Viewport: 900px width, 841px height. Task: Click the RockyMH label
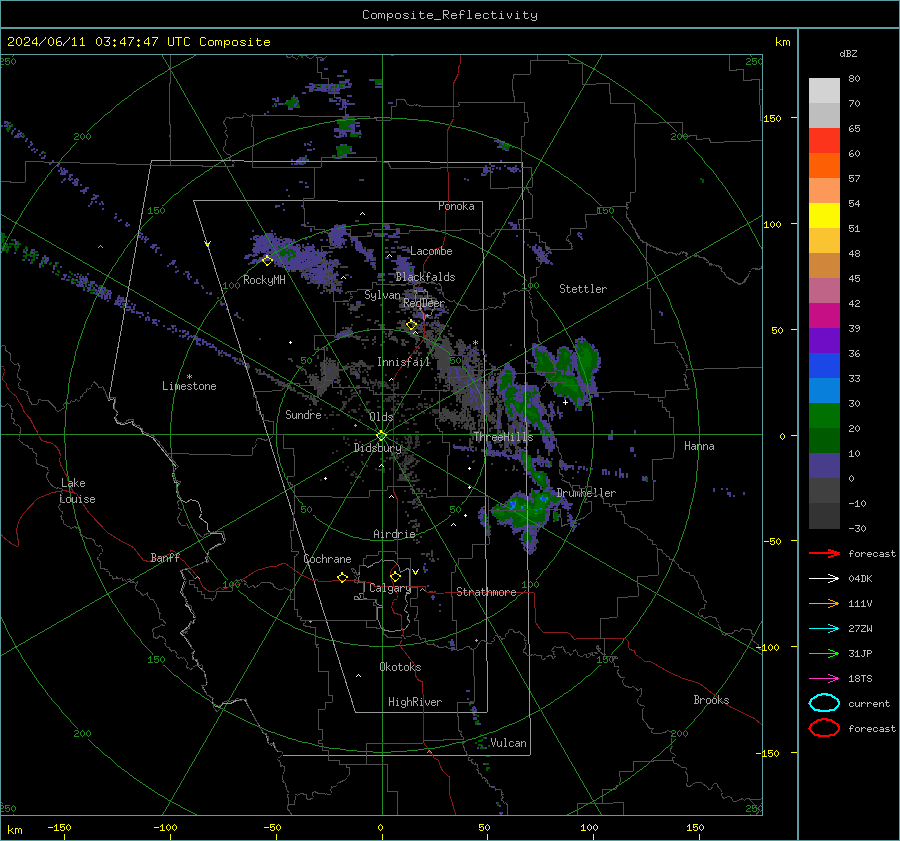click(264, 280)
